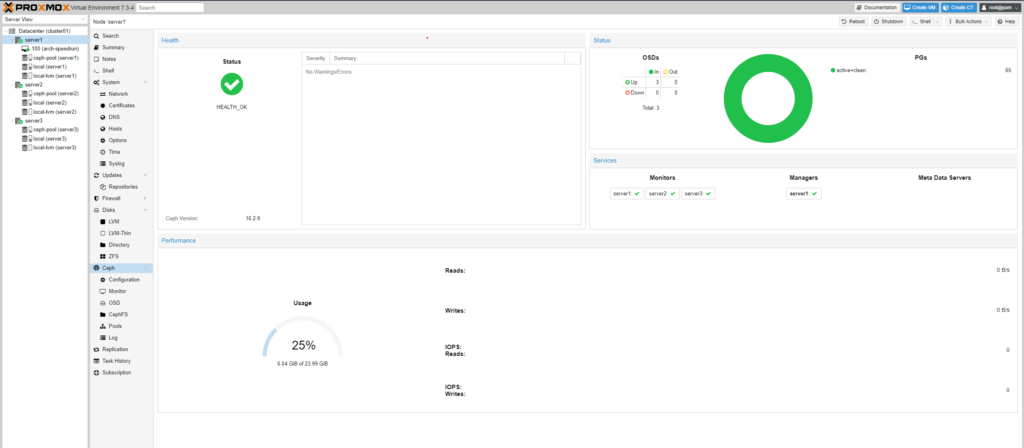Click the Datacenter building icon
Image resolution: width=1024 pixels, height=448 pixels.
point(12,31)
